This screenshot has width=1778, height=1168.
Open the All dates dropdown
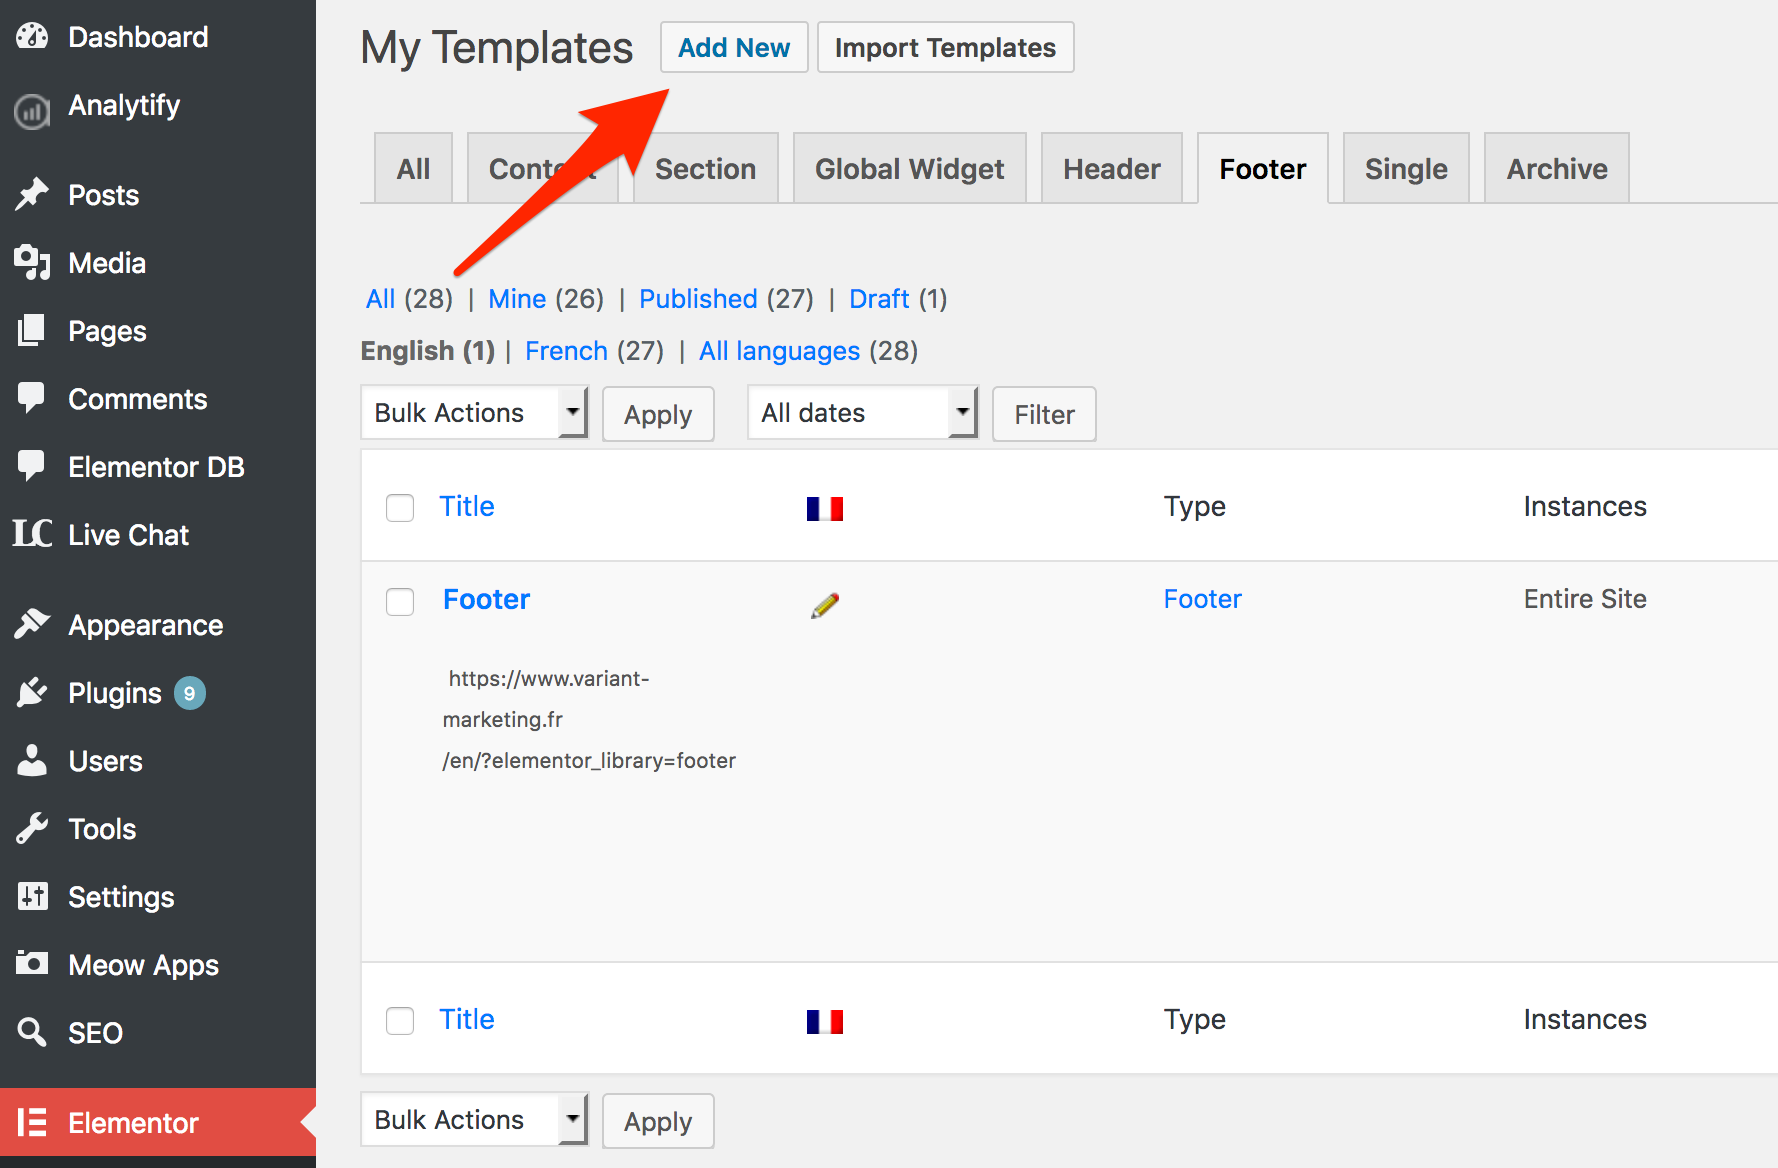pyautogui.click(x=862, y=413)
